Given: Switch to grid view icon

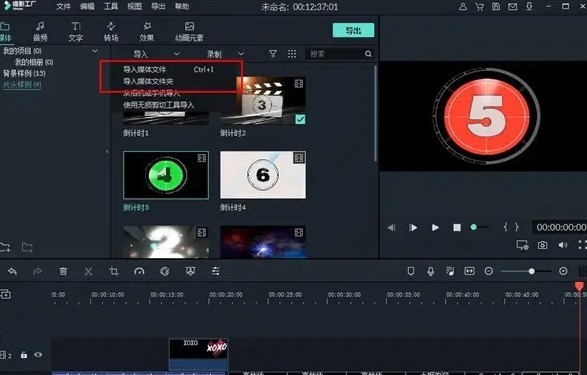Looking at the screenshot, I should coord(292,54).
